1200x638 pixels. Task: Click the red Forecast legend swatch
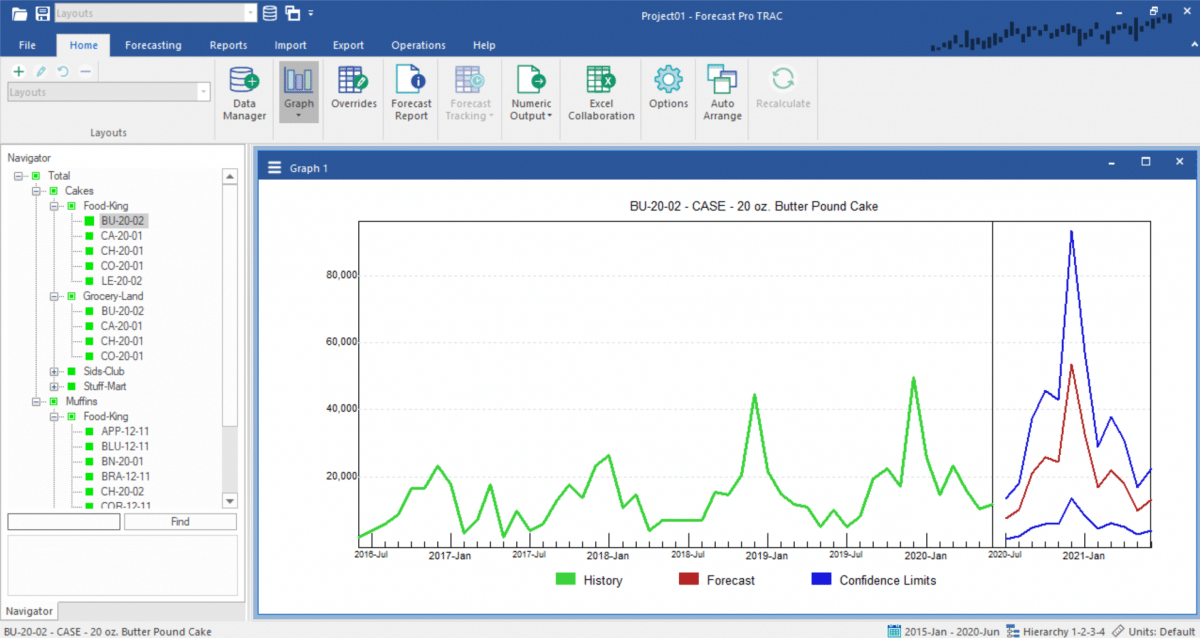[x=688, y=580]
